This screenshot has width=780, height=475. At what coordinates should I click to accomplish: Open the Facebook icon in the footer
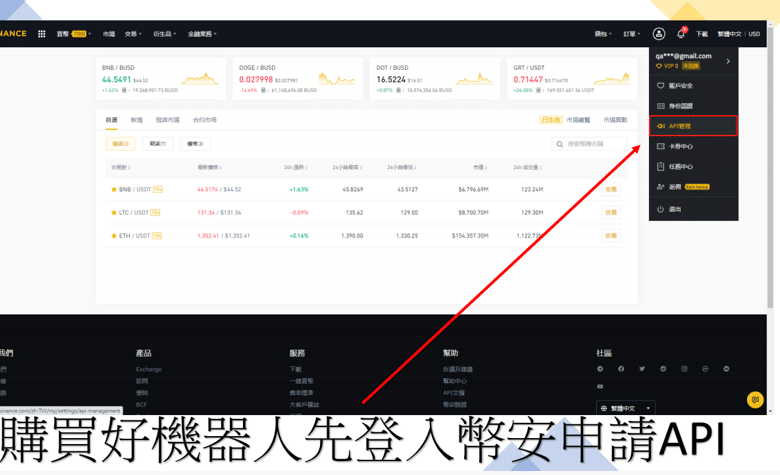tap(621, 369)
